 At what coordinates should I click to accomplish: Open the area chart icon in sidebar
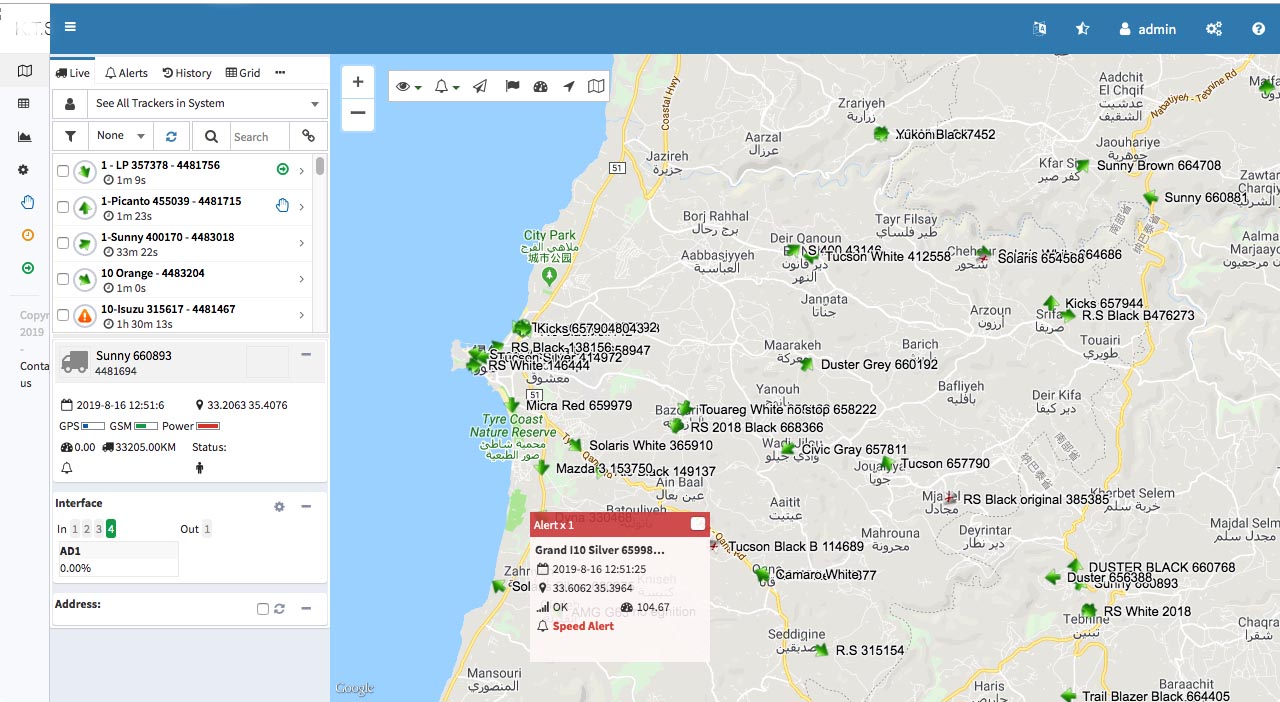pyautogui.click(x=25, y=137)
